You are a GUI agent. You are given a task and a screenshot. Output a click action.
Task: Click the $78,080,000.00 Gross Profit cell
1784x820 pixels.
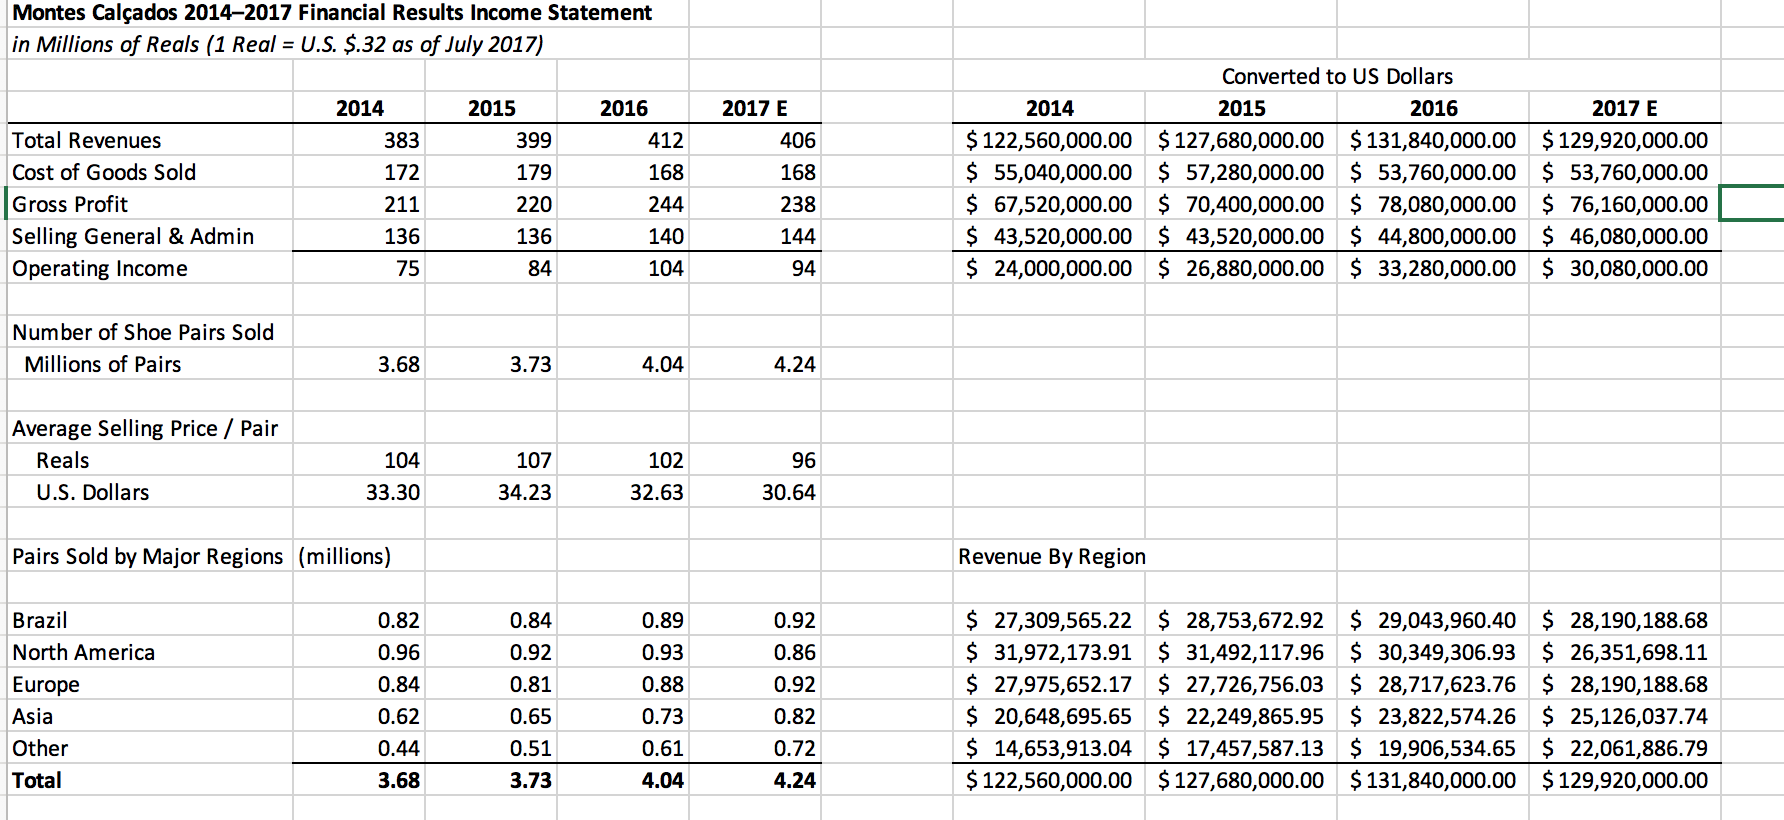[x=1433, y=205]
